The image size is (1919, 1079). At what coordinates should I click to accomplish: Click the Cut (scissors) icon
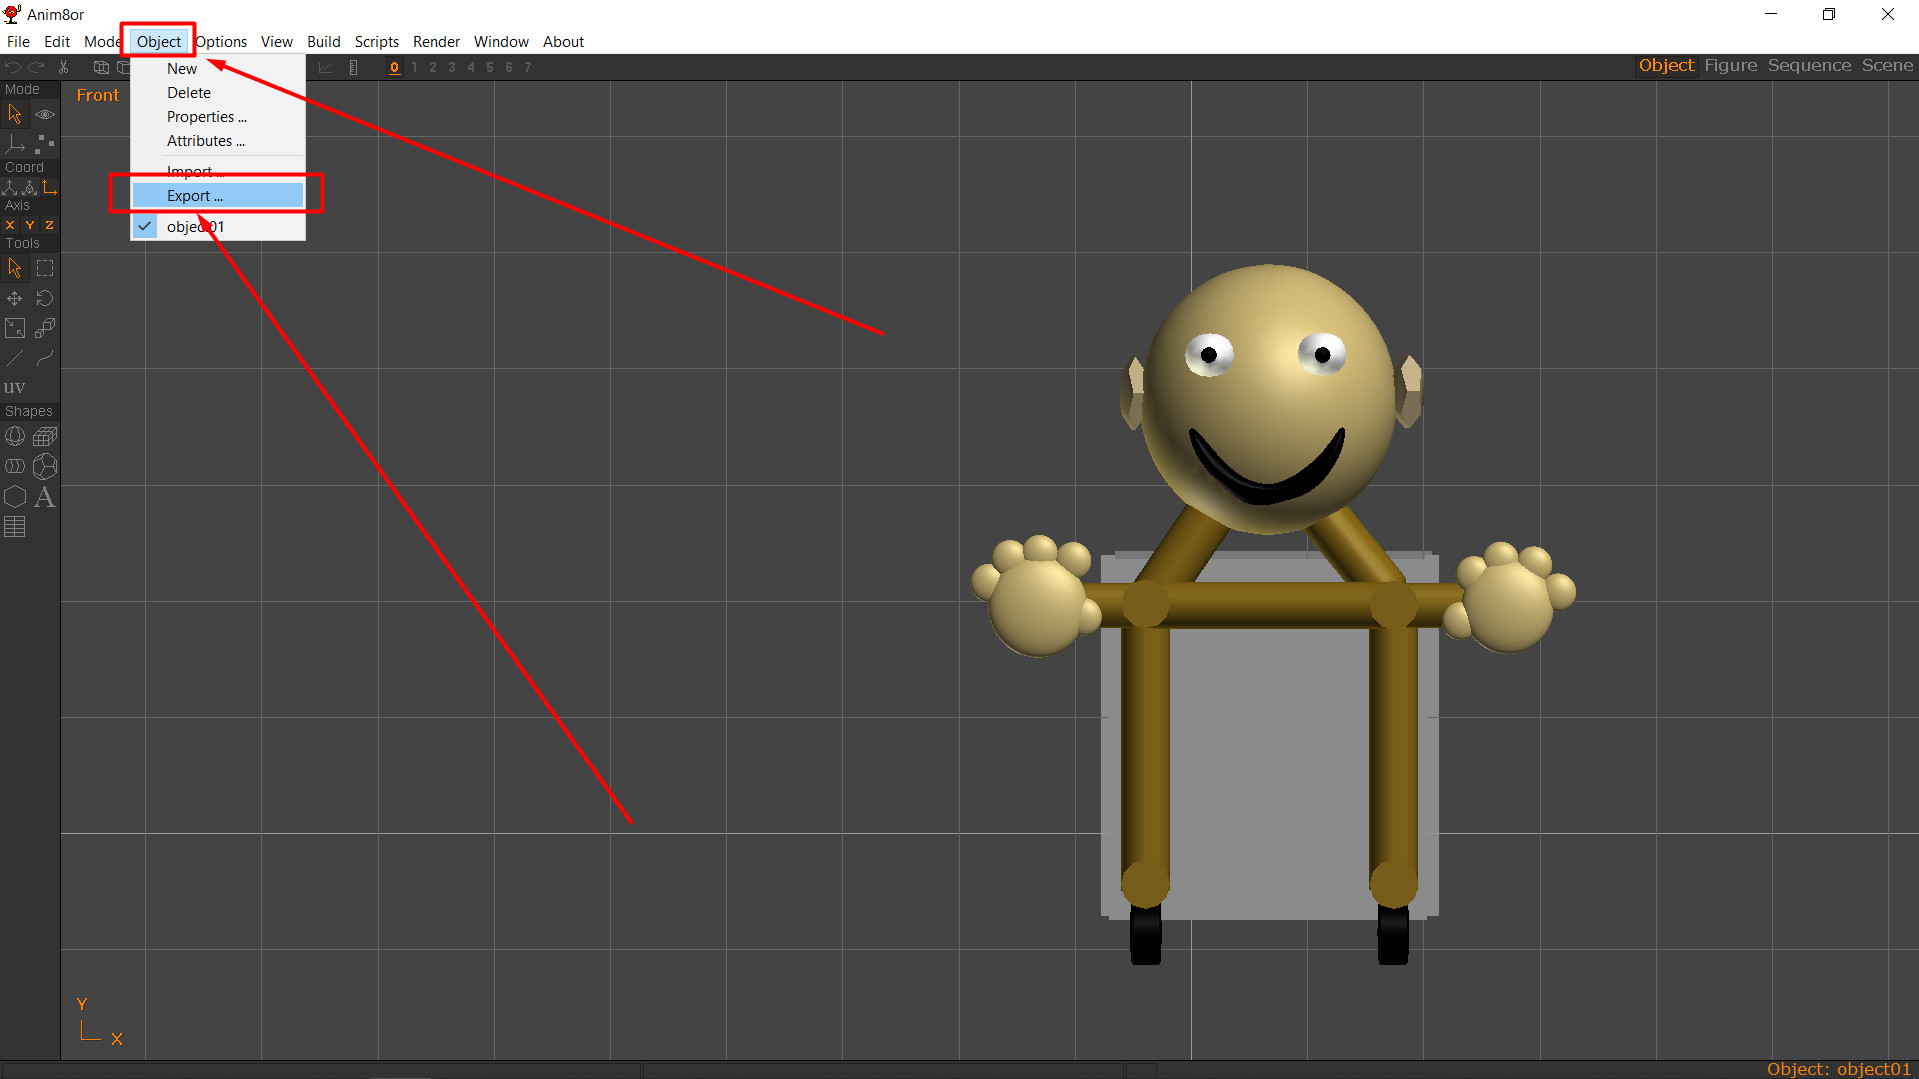(63, 67)
